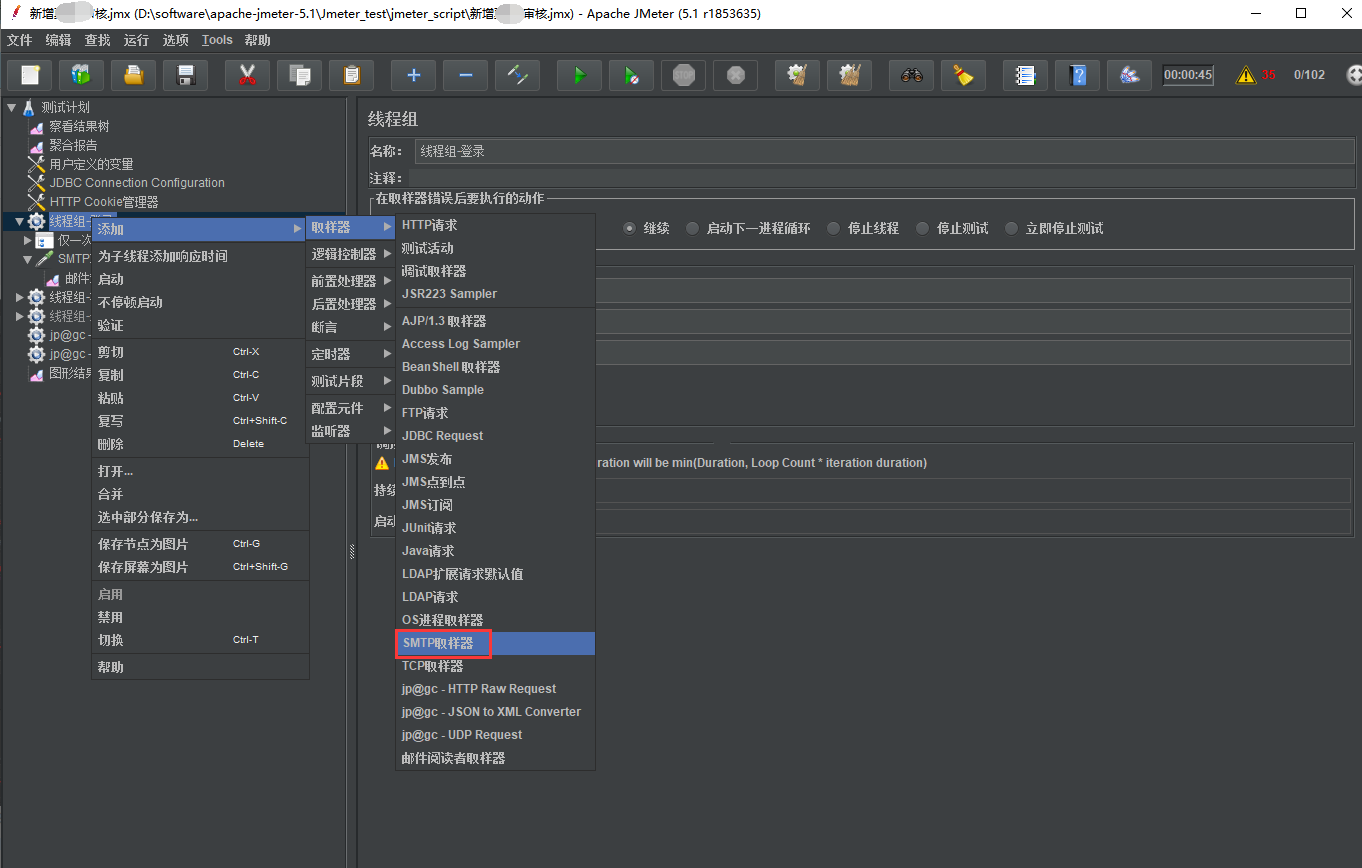Open the search dialog with the binoculars icon
The height and width of the screenshot is (868, 1362).
click(x=911, y=75)
